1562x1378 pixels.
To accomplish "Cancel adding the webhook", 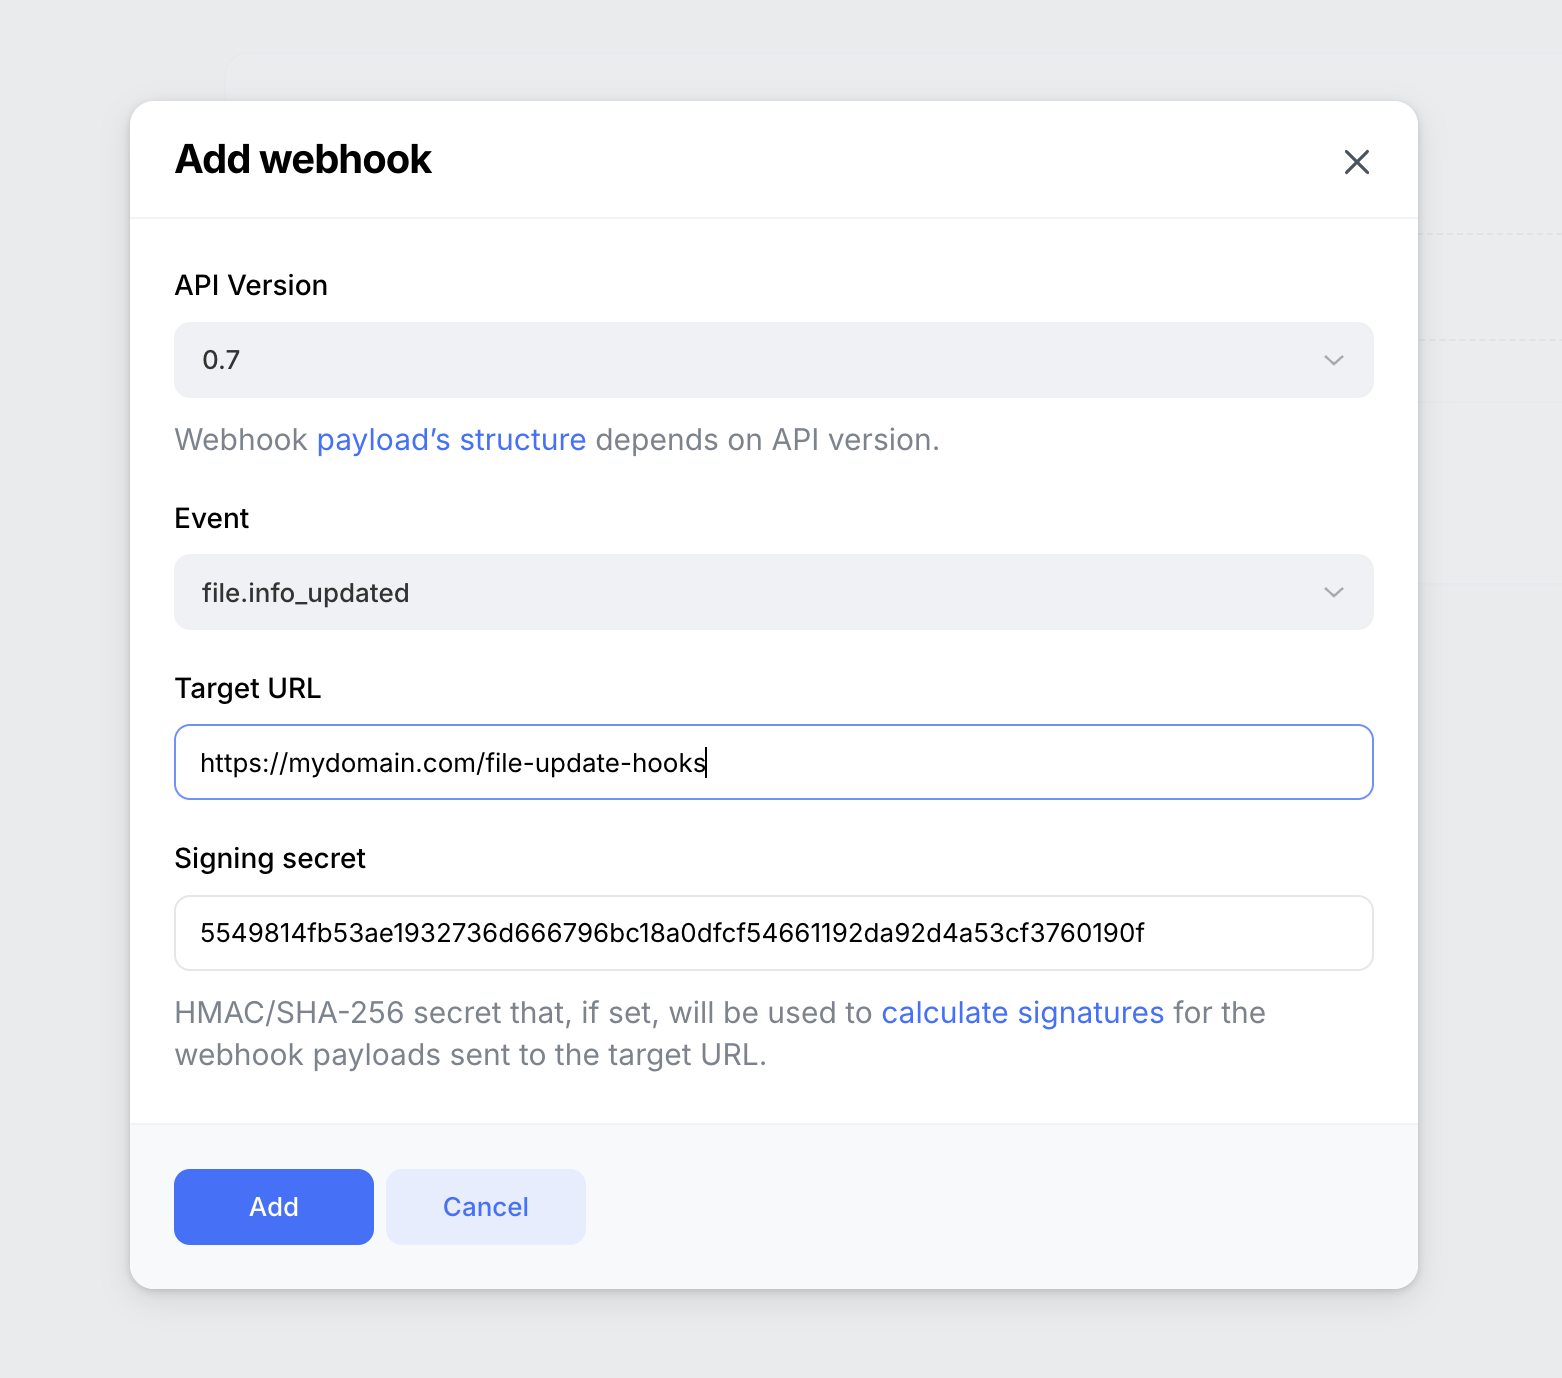I will click(485, 1206).
